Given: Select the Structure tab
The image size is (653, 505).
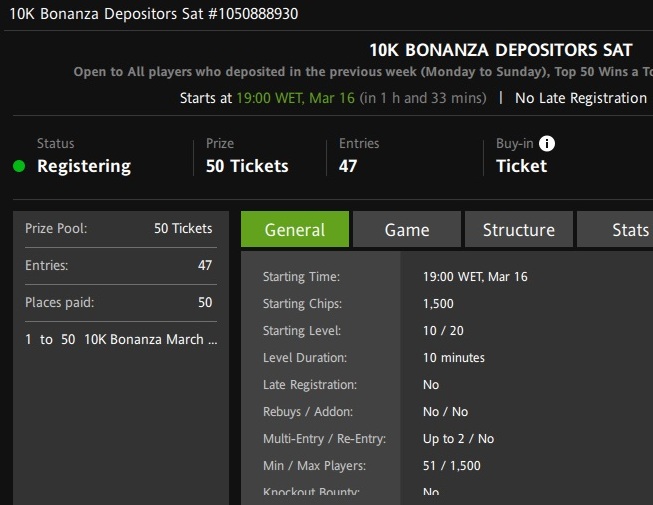Looking at the screenshot, I should (518, 230).
